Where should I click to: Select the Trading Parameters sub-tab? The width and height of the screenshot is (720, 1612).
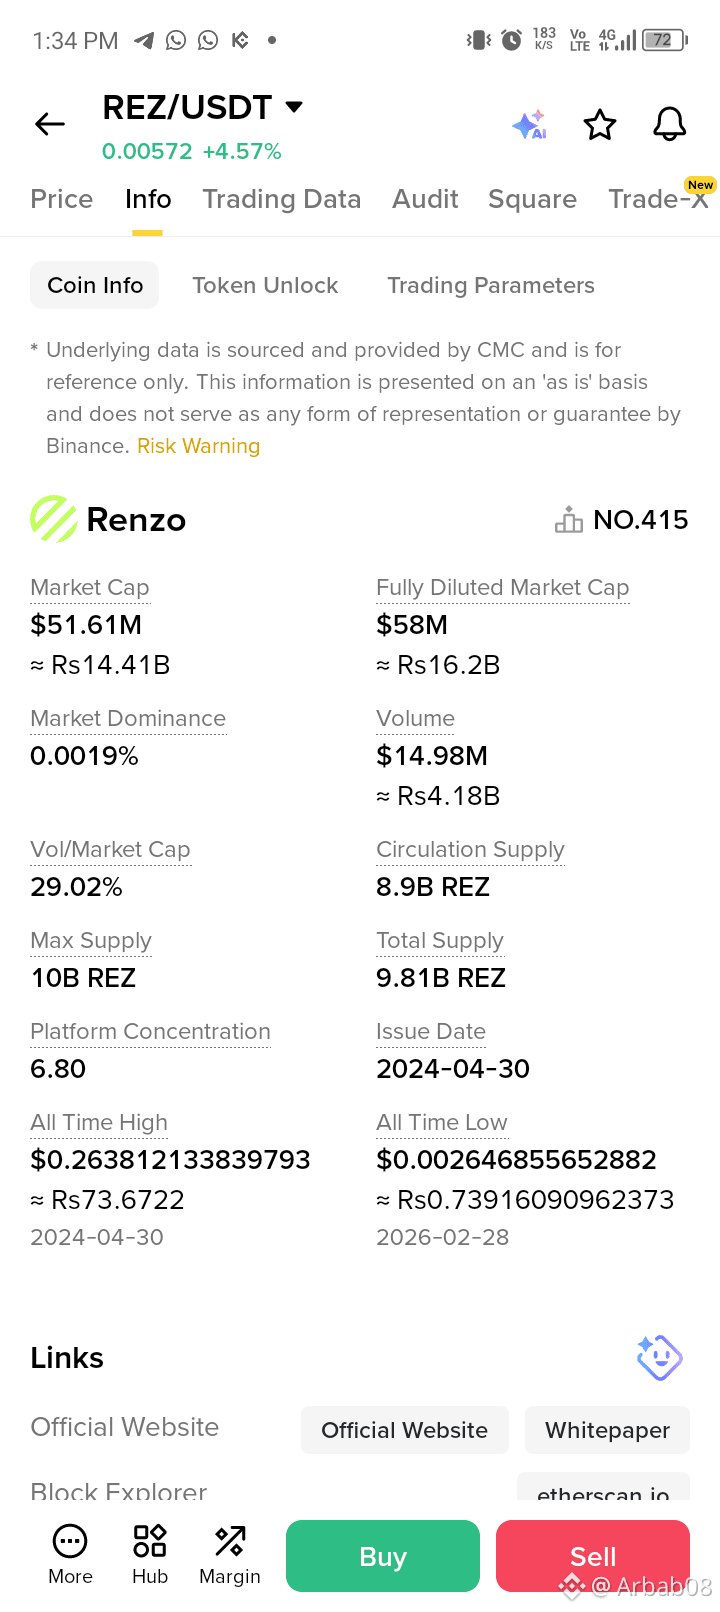(x=491, y=285)
